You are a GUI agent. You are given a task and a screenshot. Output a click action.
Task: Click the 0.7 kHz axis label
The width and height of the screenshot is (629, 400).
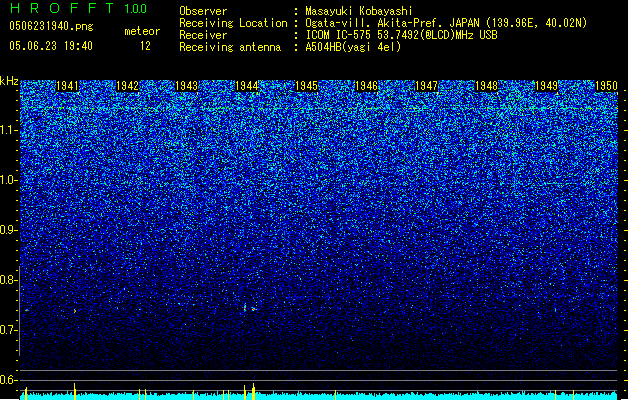9,330
